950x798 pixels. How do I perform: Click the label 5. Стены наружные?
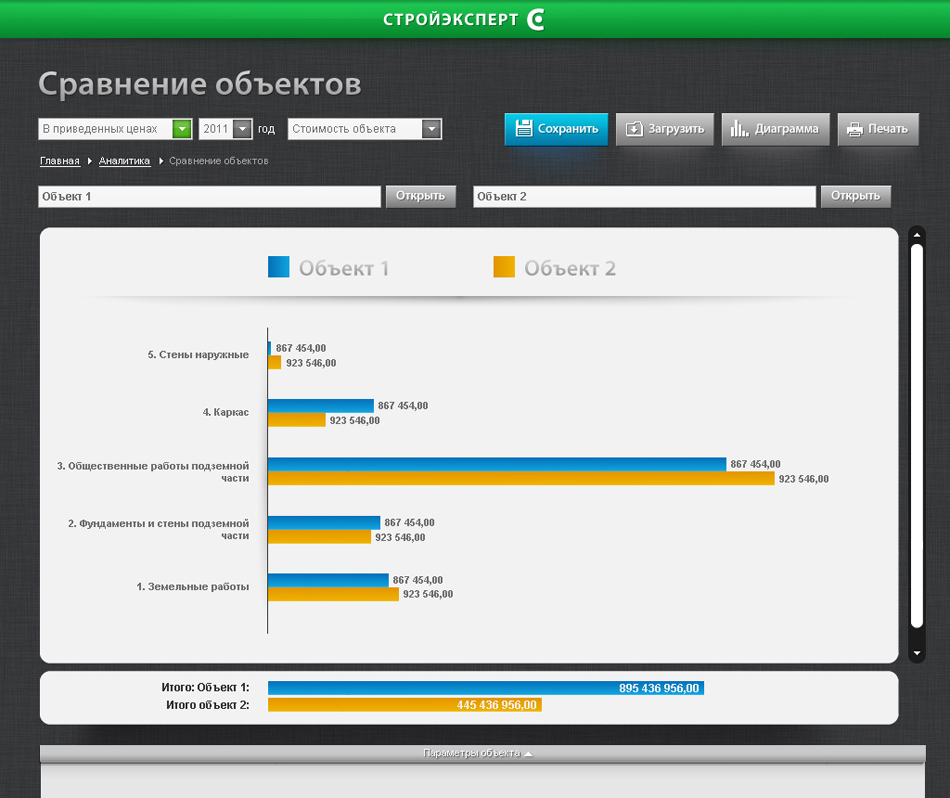(198, 354)
